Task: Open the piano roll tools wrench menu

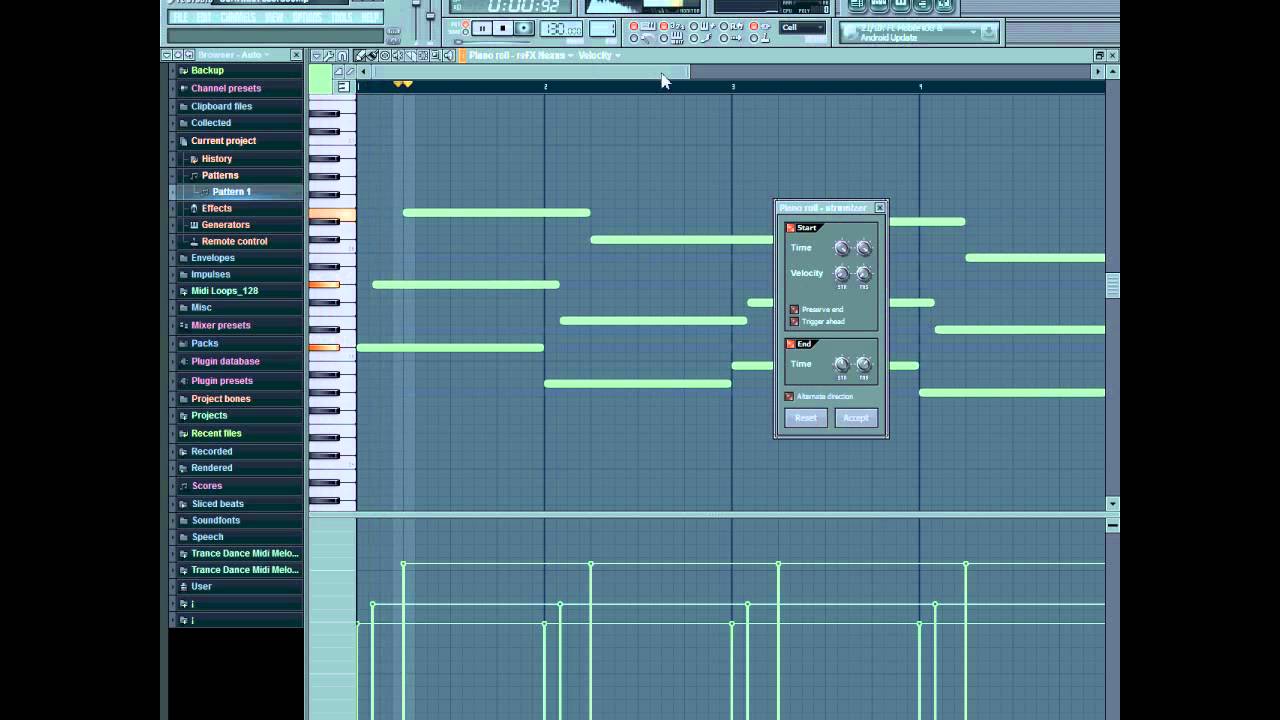Action: [x=329, y=56]
